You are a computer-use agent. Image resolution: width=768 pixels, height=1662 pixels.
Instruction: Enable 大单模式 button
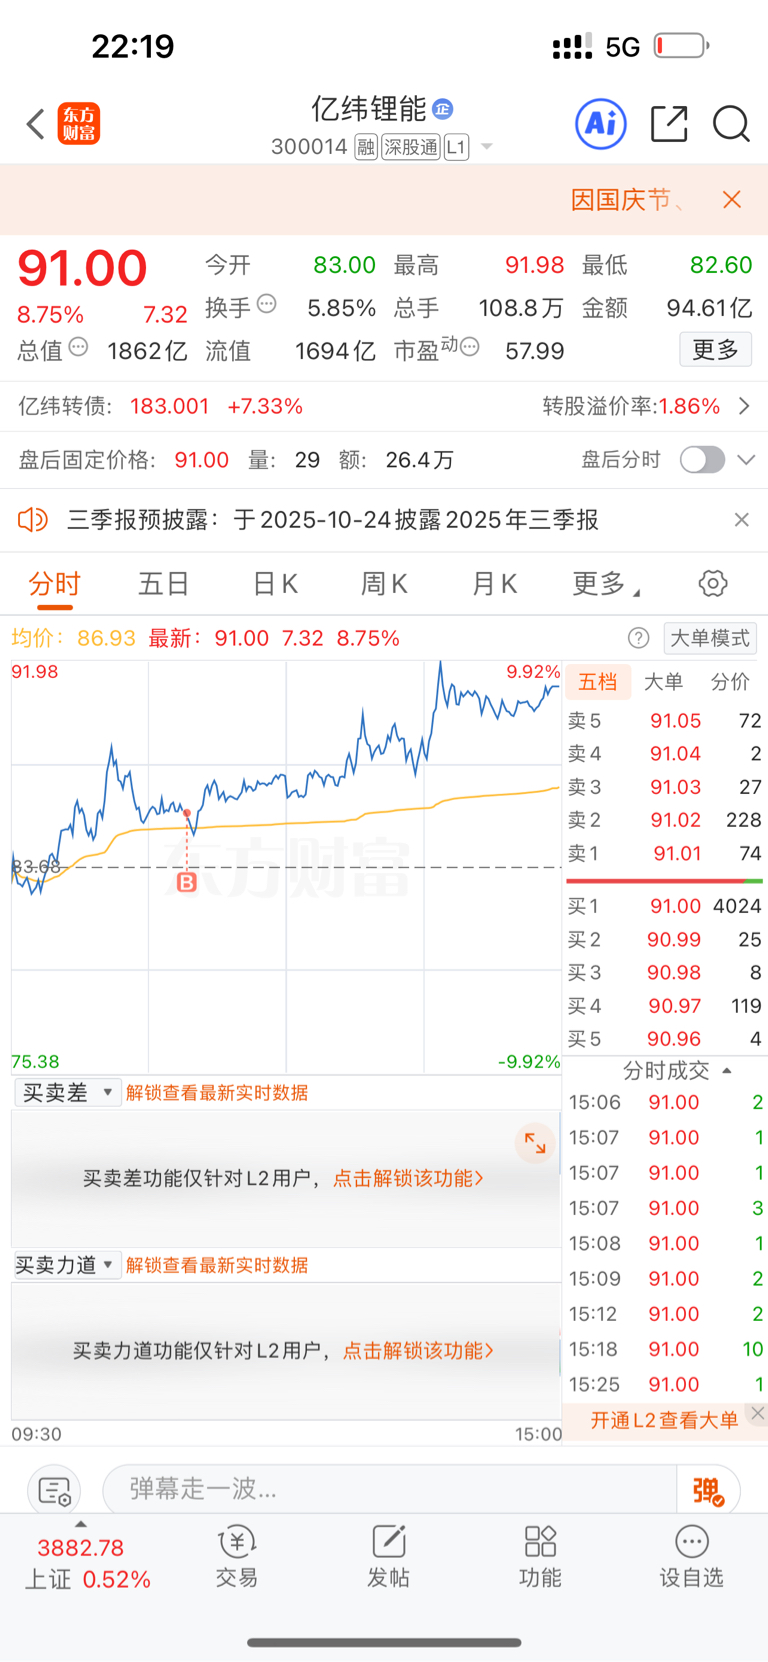[x=710, y=638]
